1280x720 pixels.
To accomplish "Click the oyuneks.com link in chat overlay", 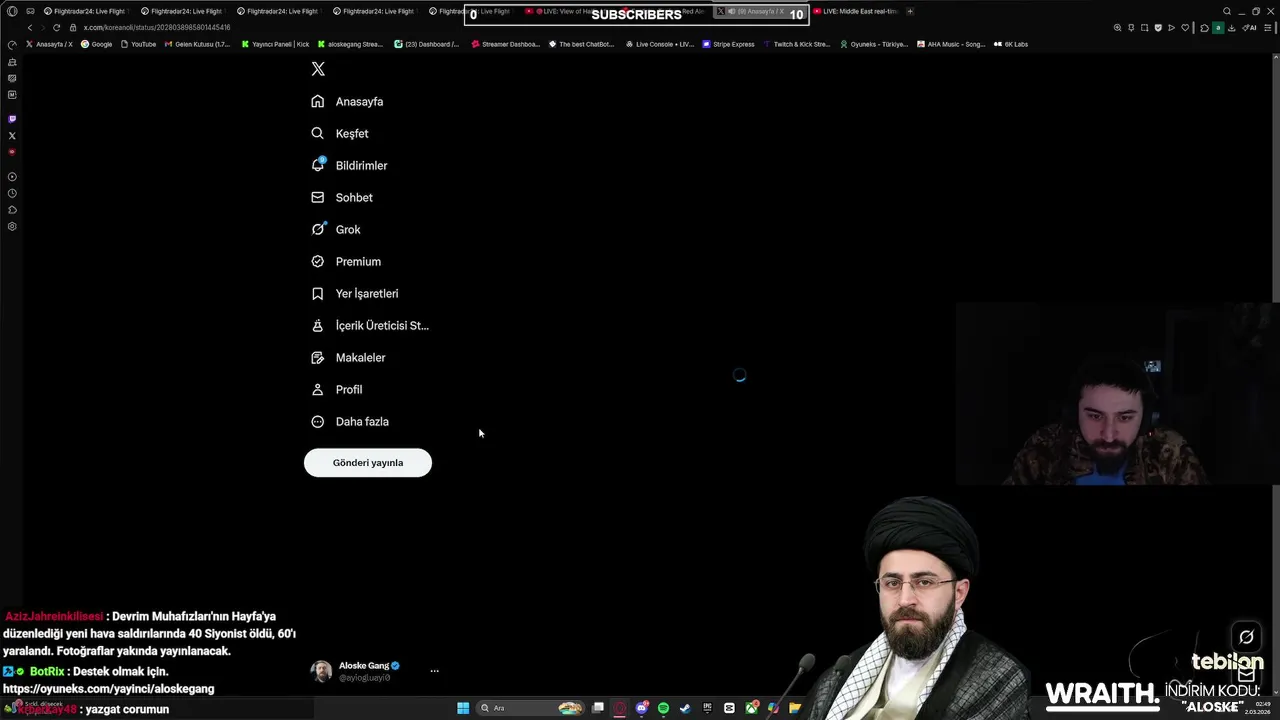I will tap(108, 689).
